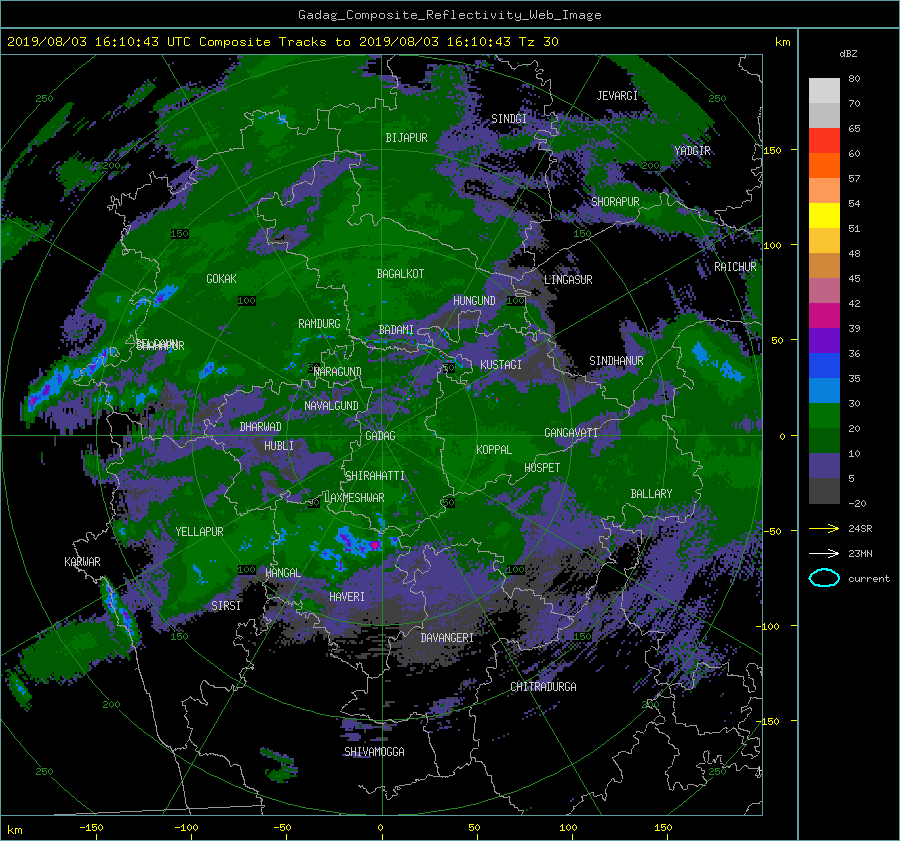Click the NAVALGUND city label
The image size is (900, 841).
click(x=331, y=406)
